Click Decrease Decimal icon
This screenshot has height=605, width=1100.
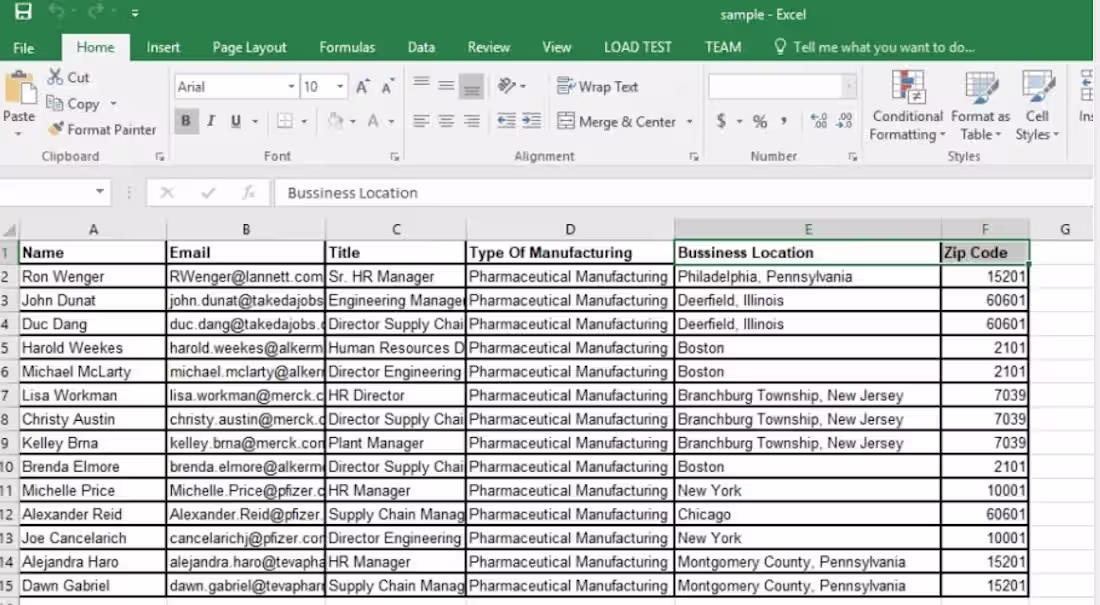point(844,121)
